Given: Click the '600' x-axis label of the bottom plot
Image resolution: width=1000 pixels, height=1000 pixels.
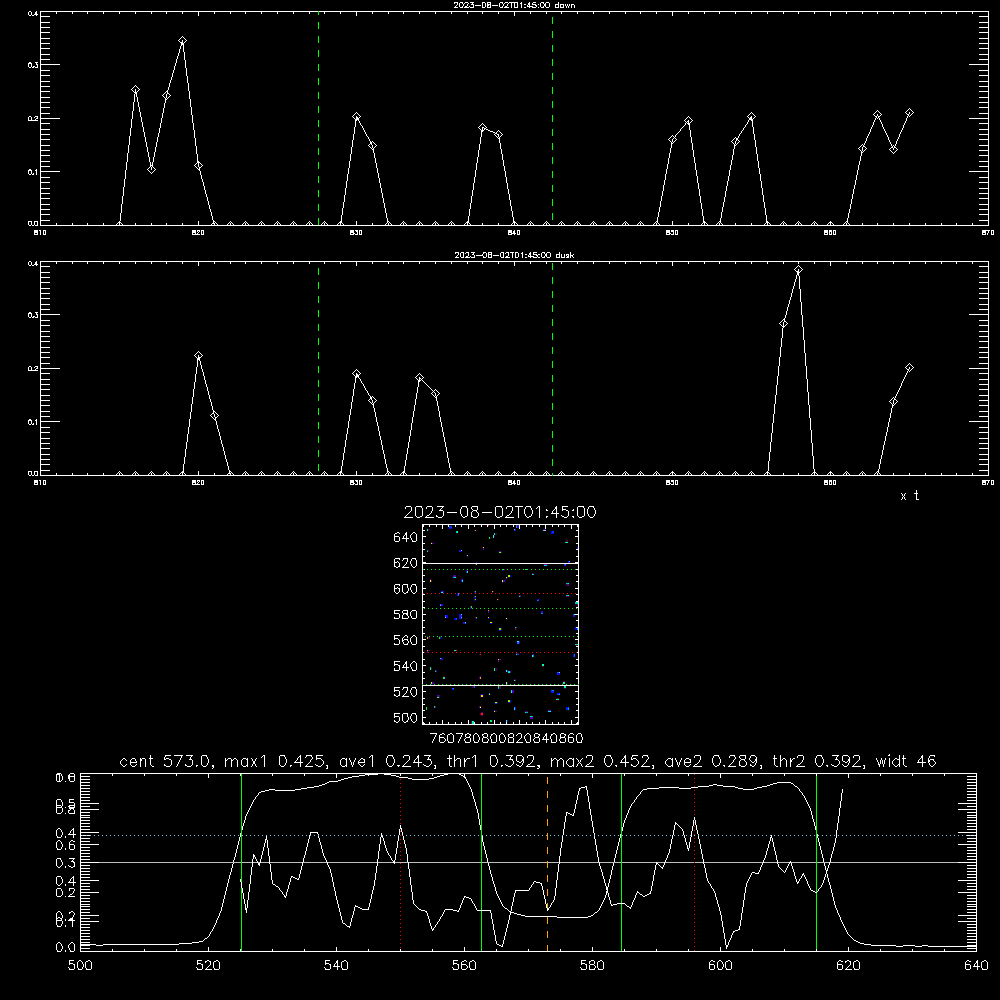Looking at the screenshot, I should click(720, 966).
